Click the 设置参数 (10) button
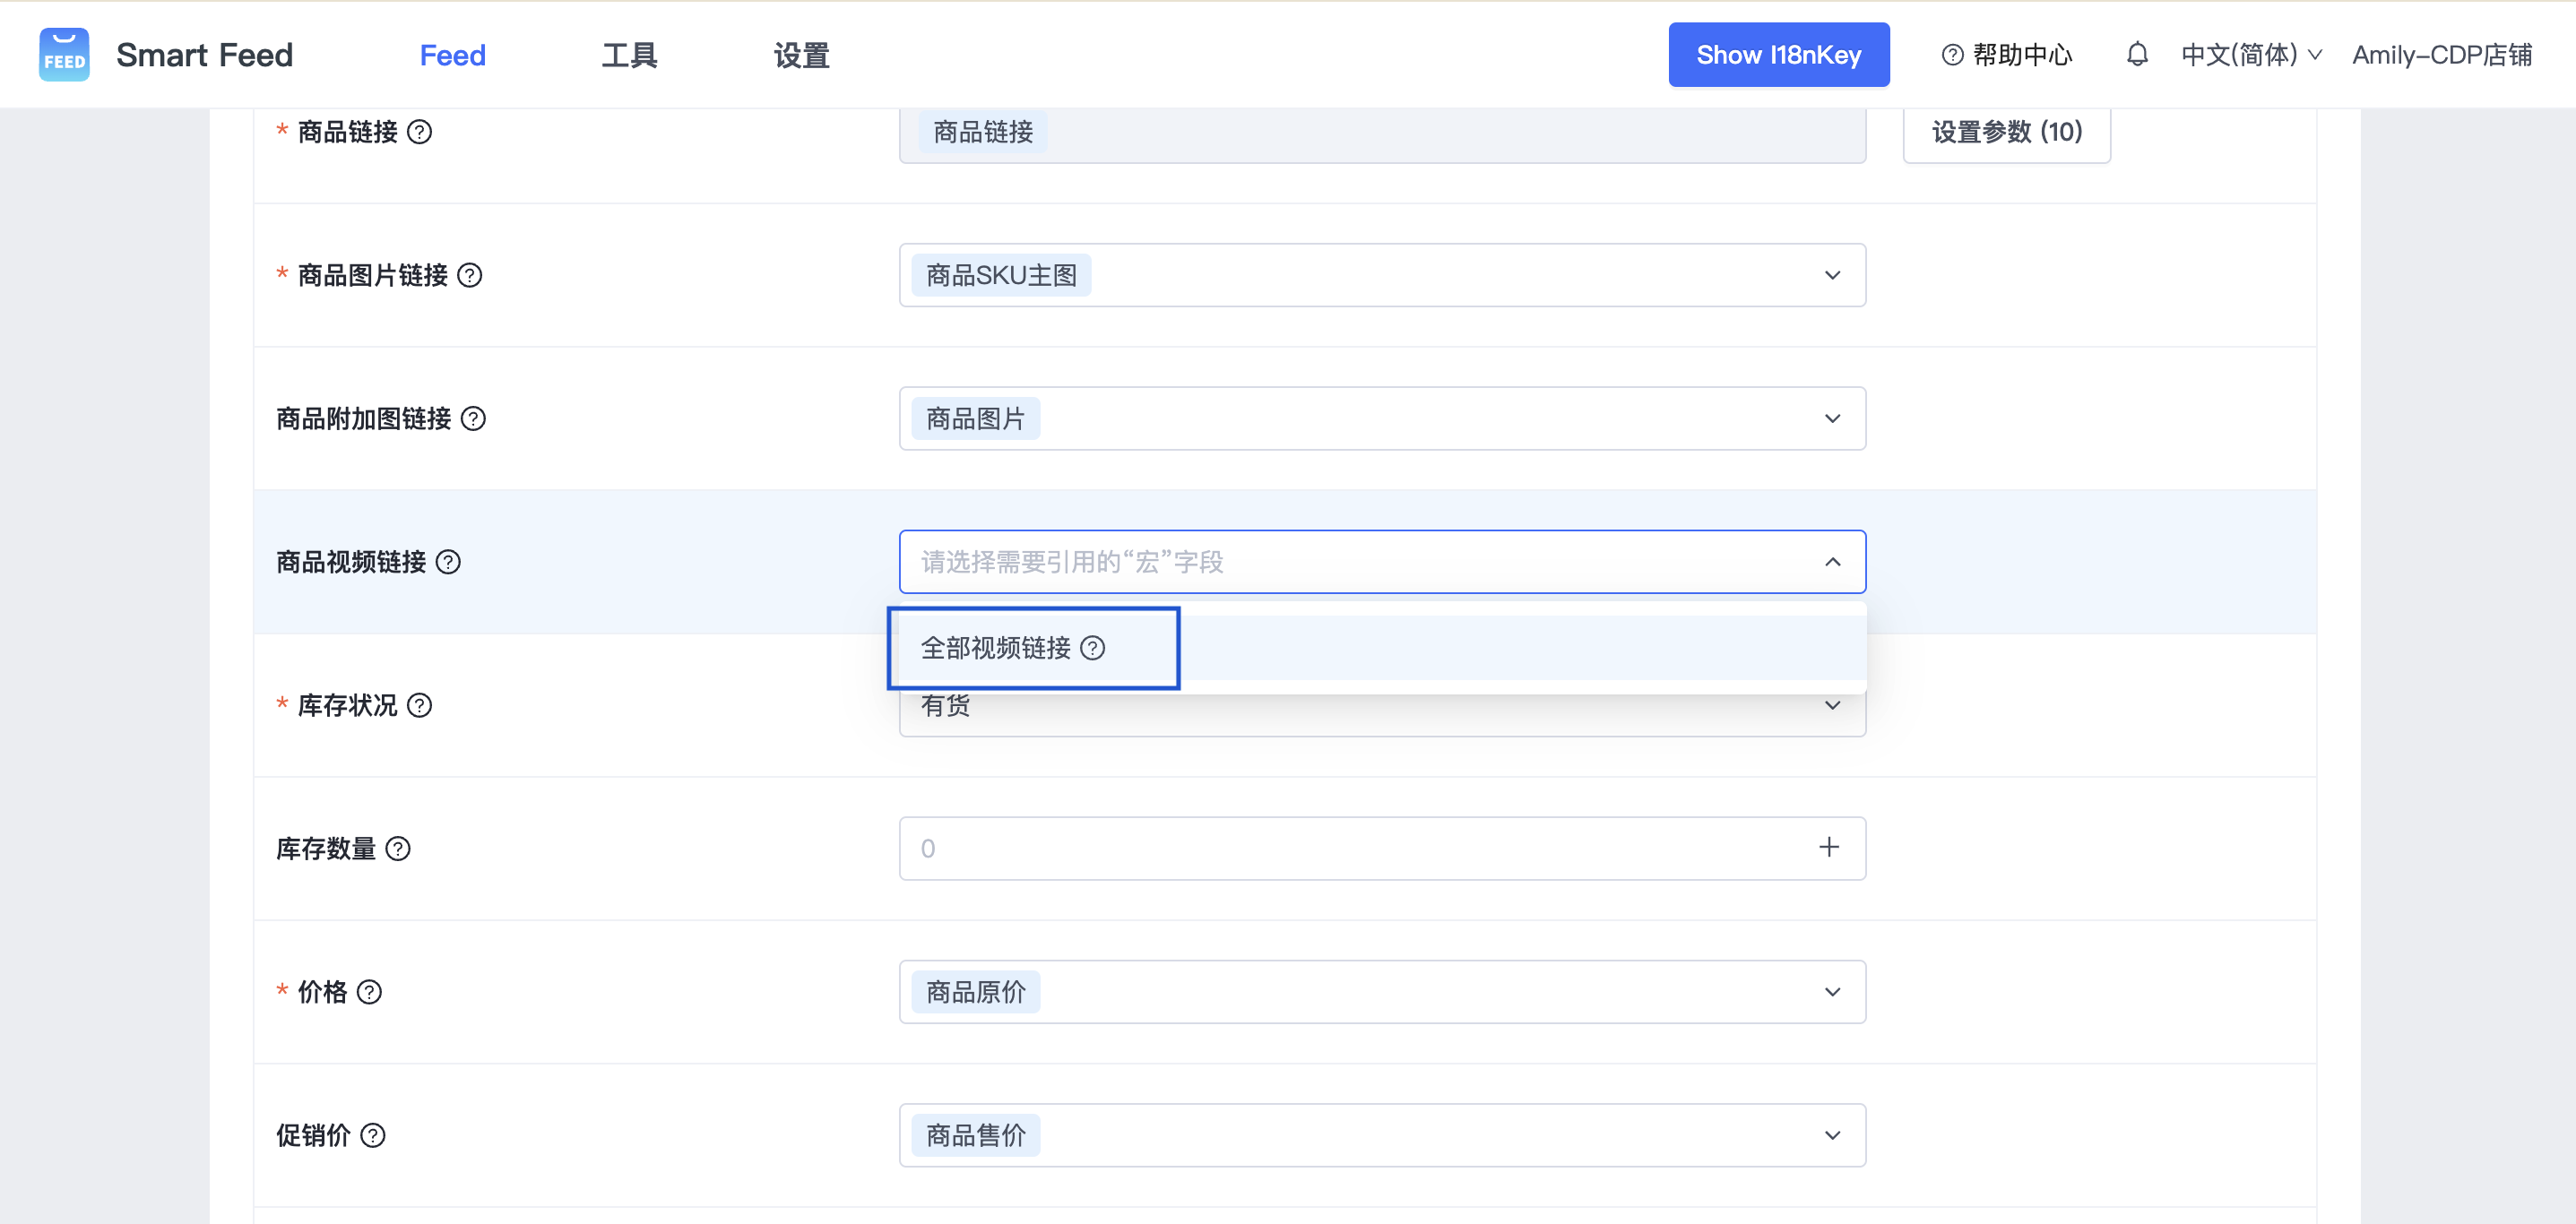 point(2007,132)
